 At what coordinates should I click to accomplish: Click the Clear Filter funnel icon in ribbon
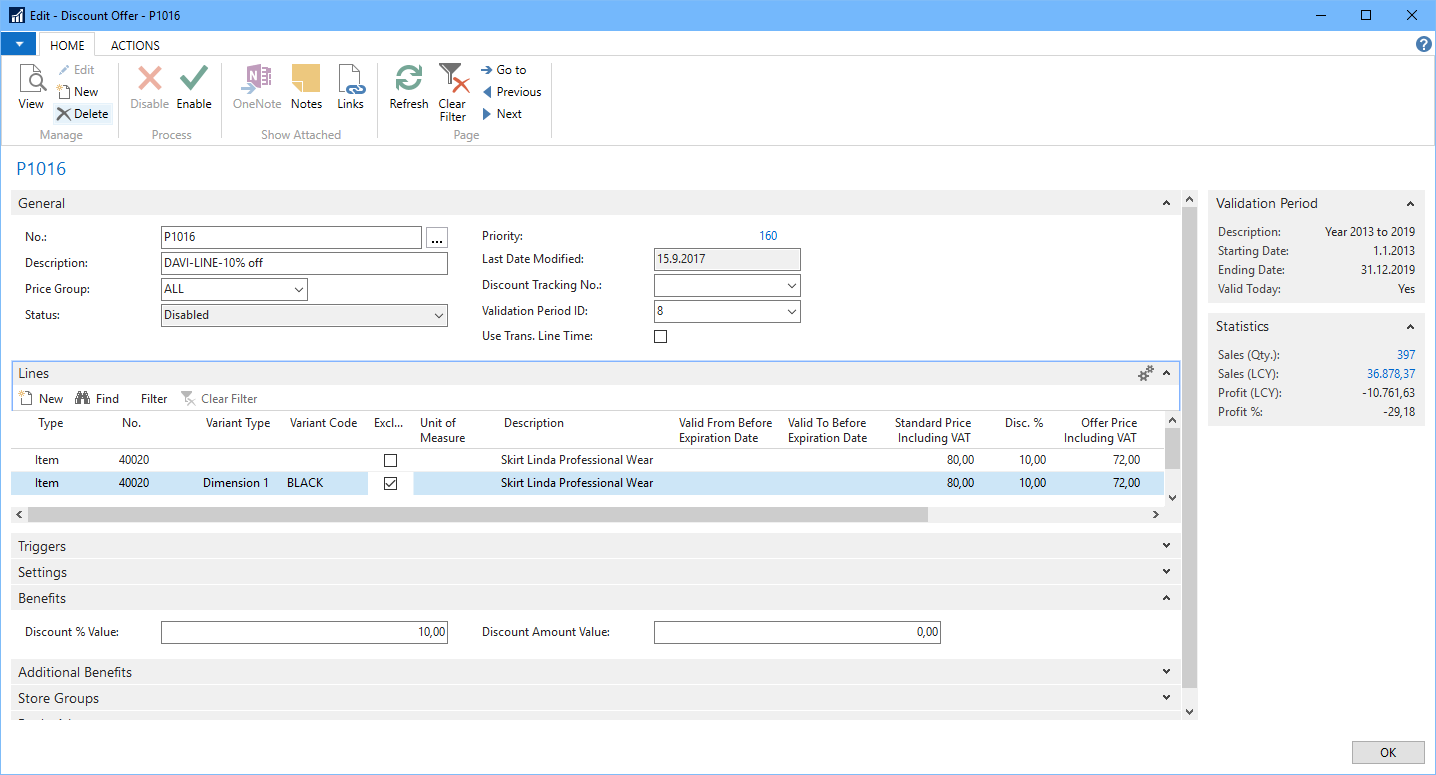(x=452, y=79)
